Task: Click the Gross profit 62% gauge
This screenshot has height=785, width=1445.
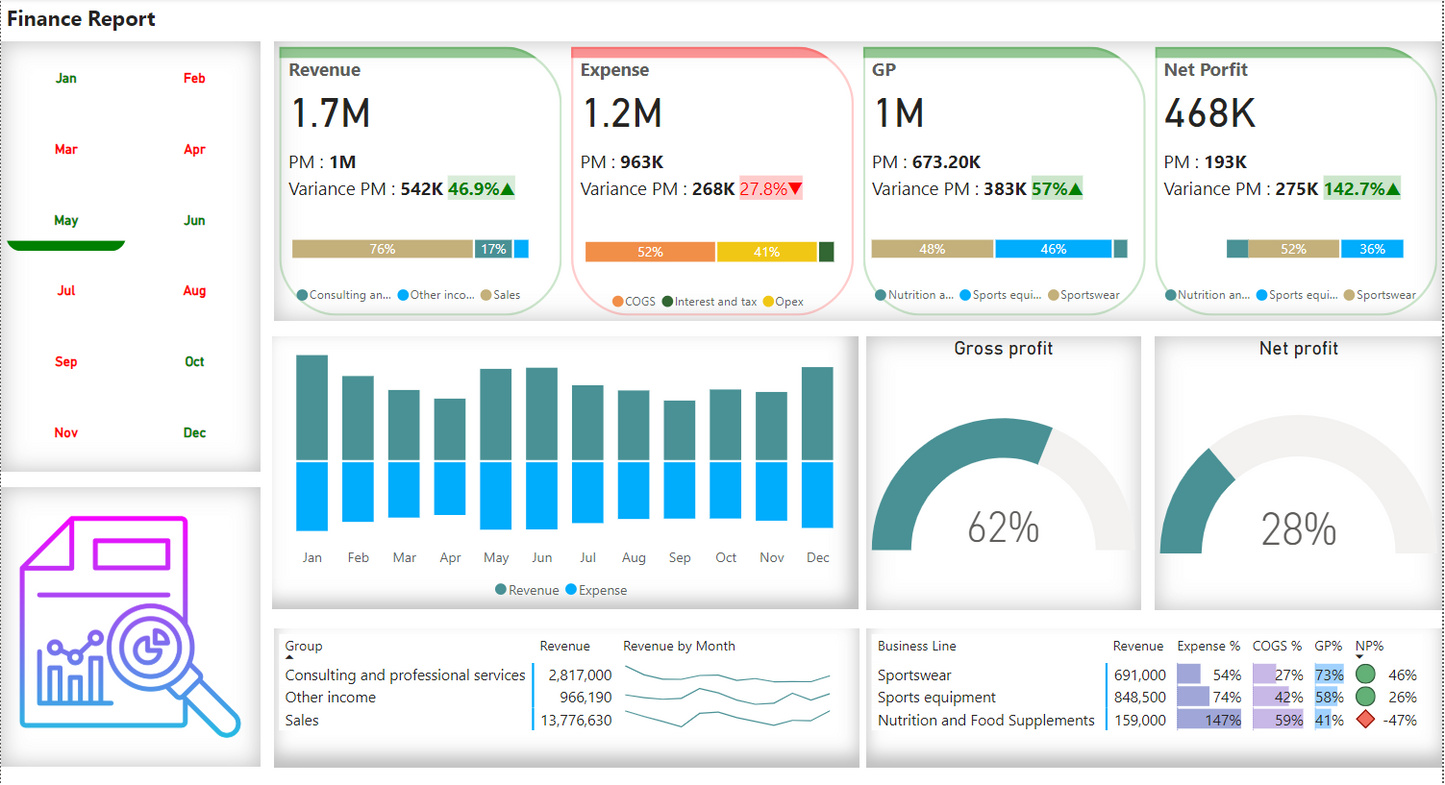Action: pos(1003,490)
